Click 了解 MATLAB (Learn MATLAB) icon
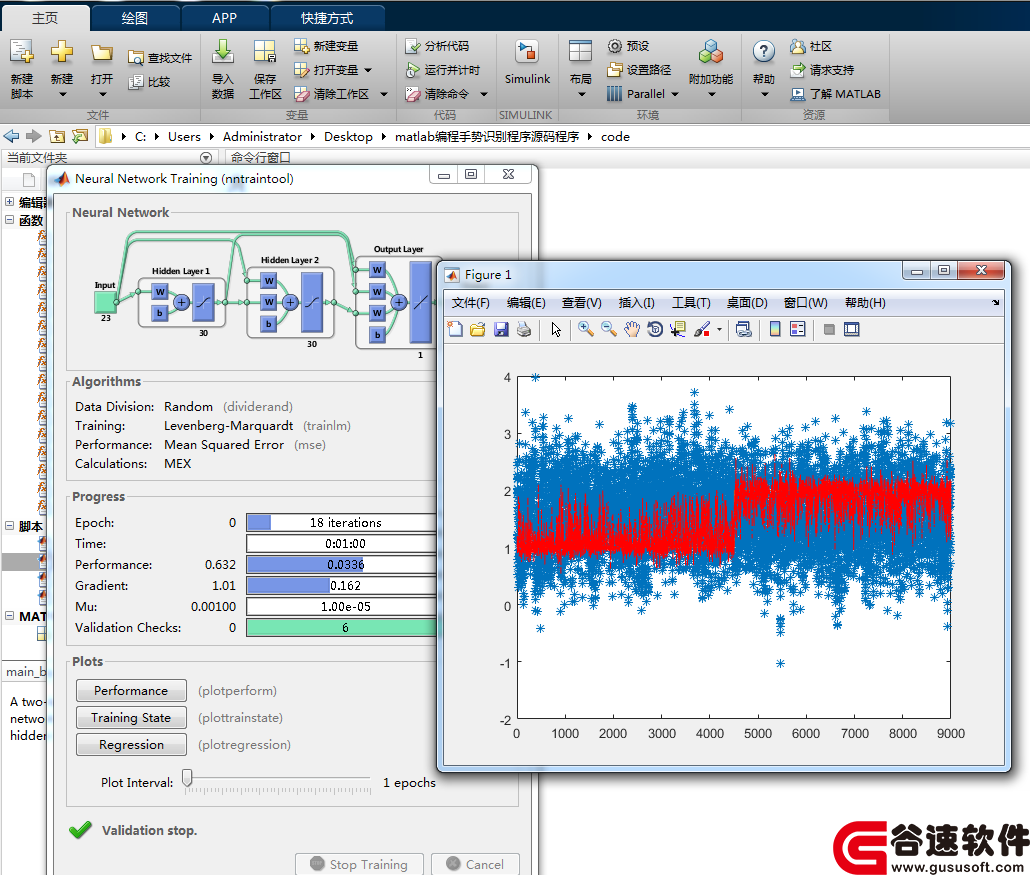 797,94
